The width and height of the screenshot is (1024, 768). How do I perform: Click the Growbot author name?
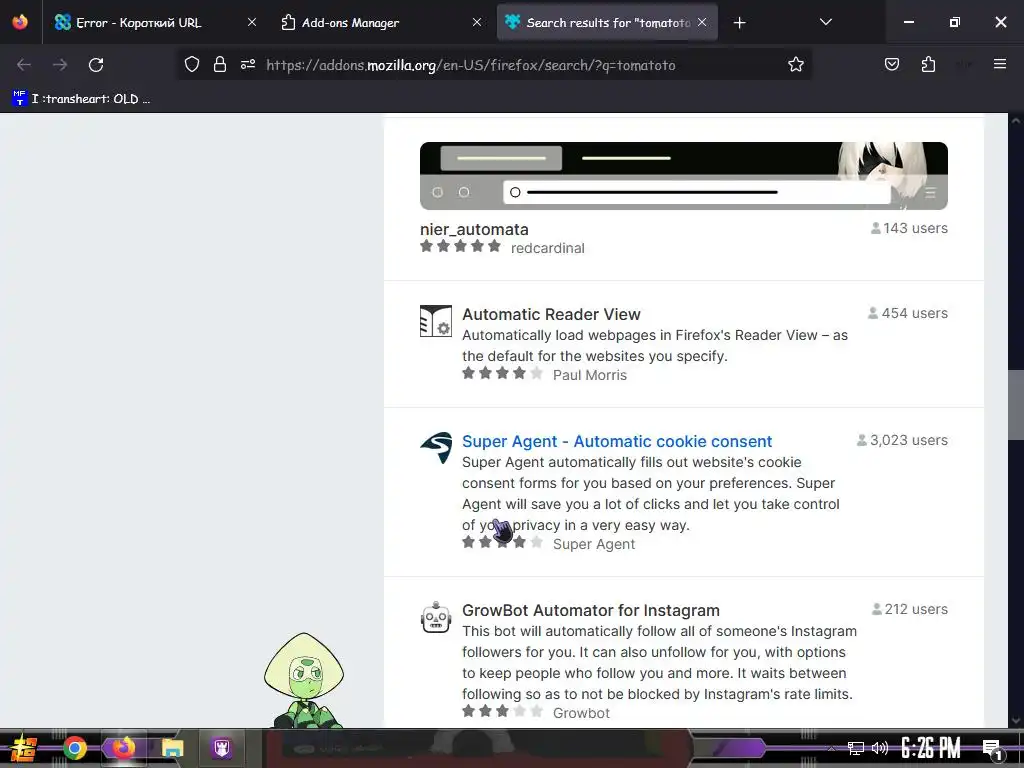581,713
